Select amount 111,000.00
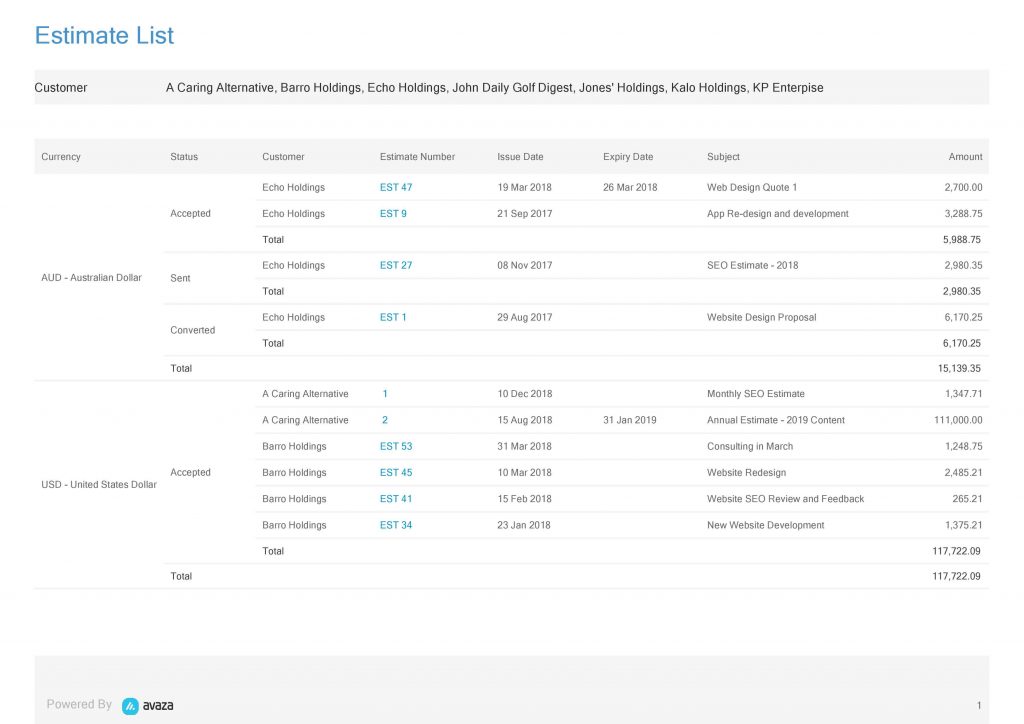Image resolution: width=1024 pixels, height=724 pixels. (x=958, y=420)
